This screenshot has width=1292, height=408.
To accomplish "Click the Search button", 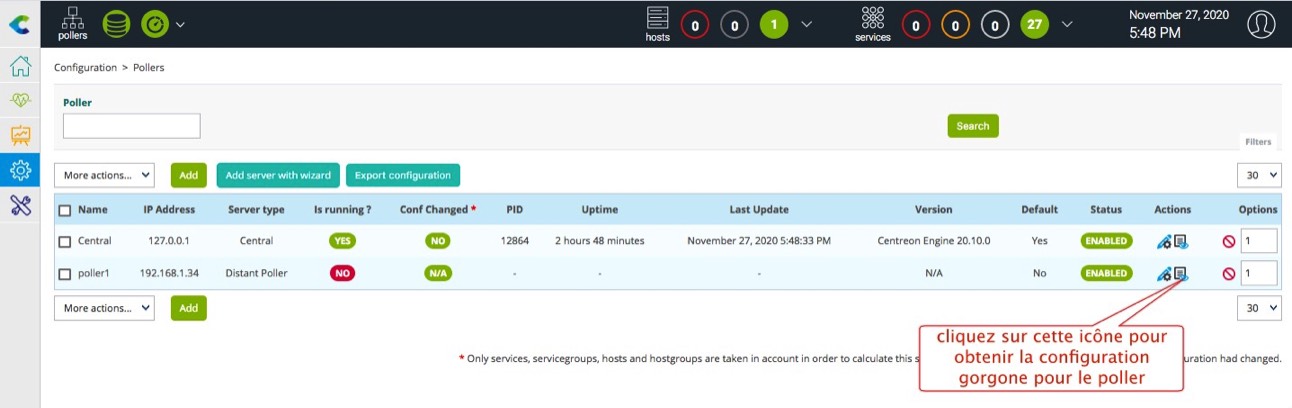I will 972,126.
